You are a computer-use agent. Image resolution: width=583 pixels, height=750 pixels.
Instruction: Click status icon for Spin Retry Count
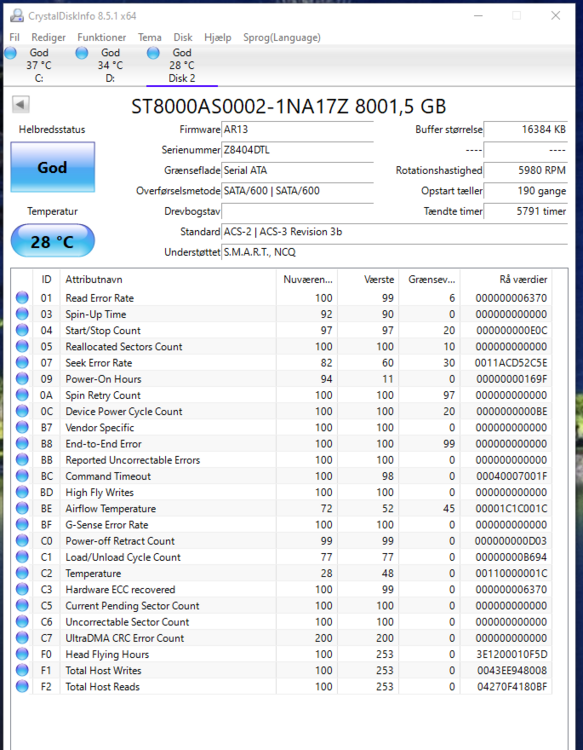(22, 395)
